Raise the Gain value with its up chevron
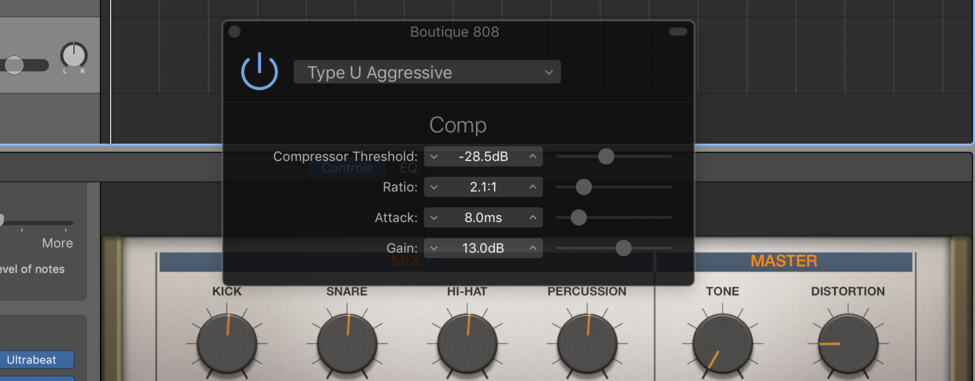The height and width of the screenshot is (381, 975). [x=533, y=248]
